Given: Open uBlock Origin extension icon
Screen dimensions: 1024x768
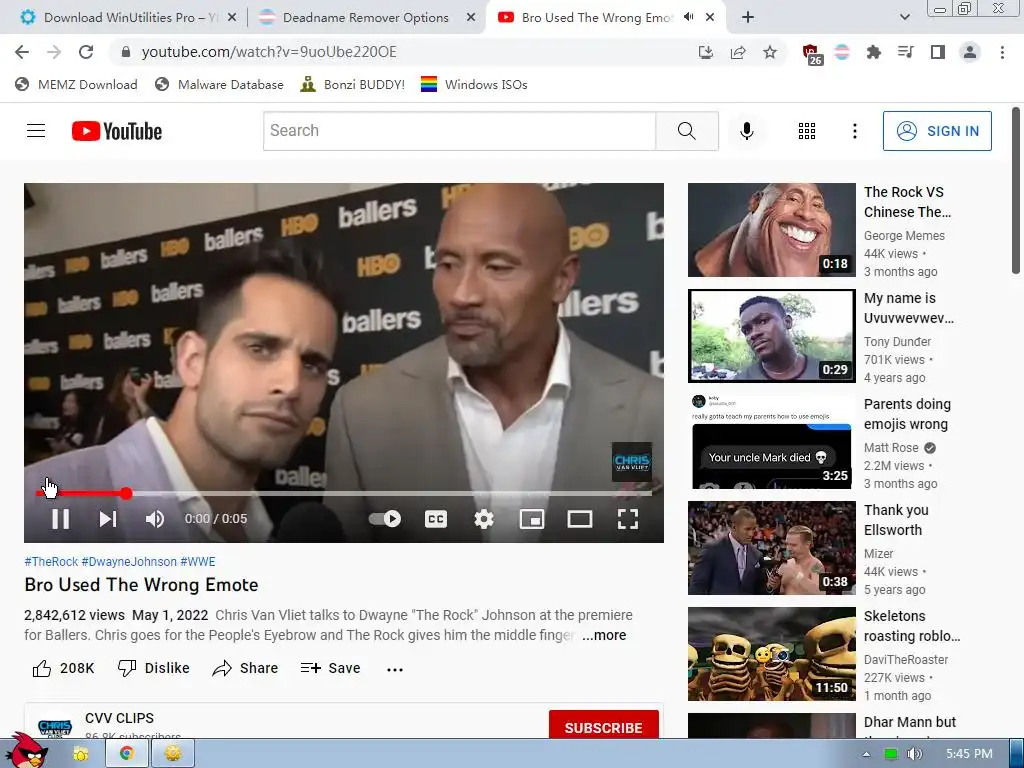Looking at the screenshot, I should pyautogui.click(x=810, y=54).
